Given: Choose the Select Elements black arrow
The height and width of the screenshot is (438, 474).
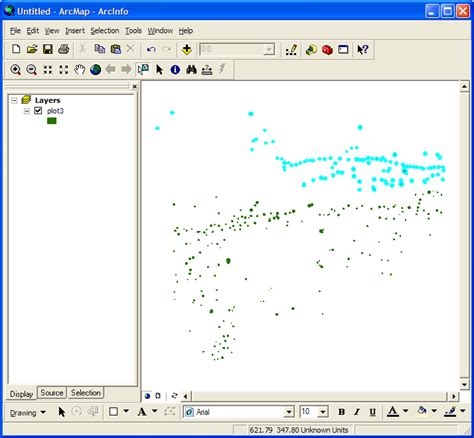Looking at the screenshot, I should coord(159,70).
